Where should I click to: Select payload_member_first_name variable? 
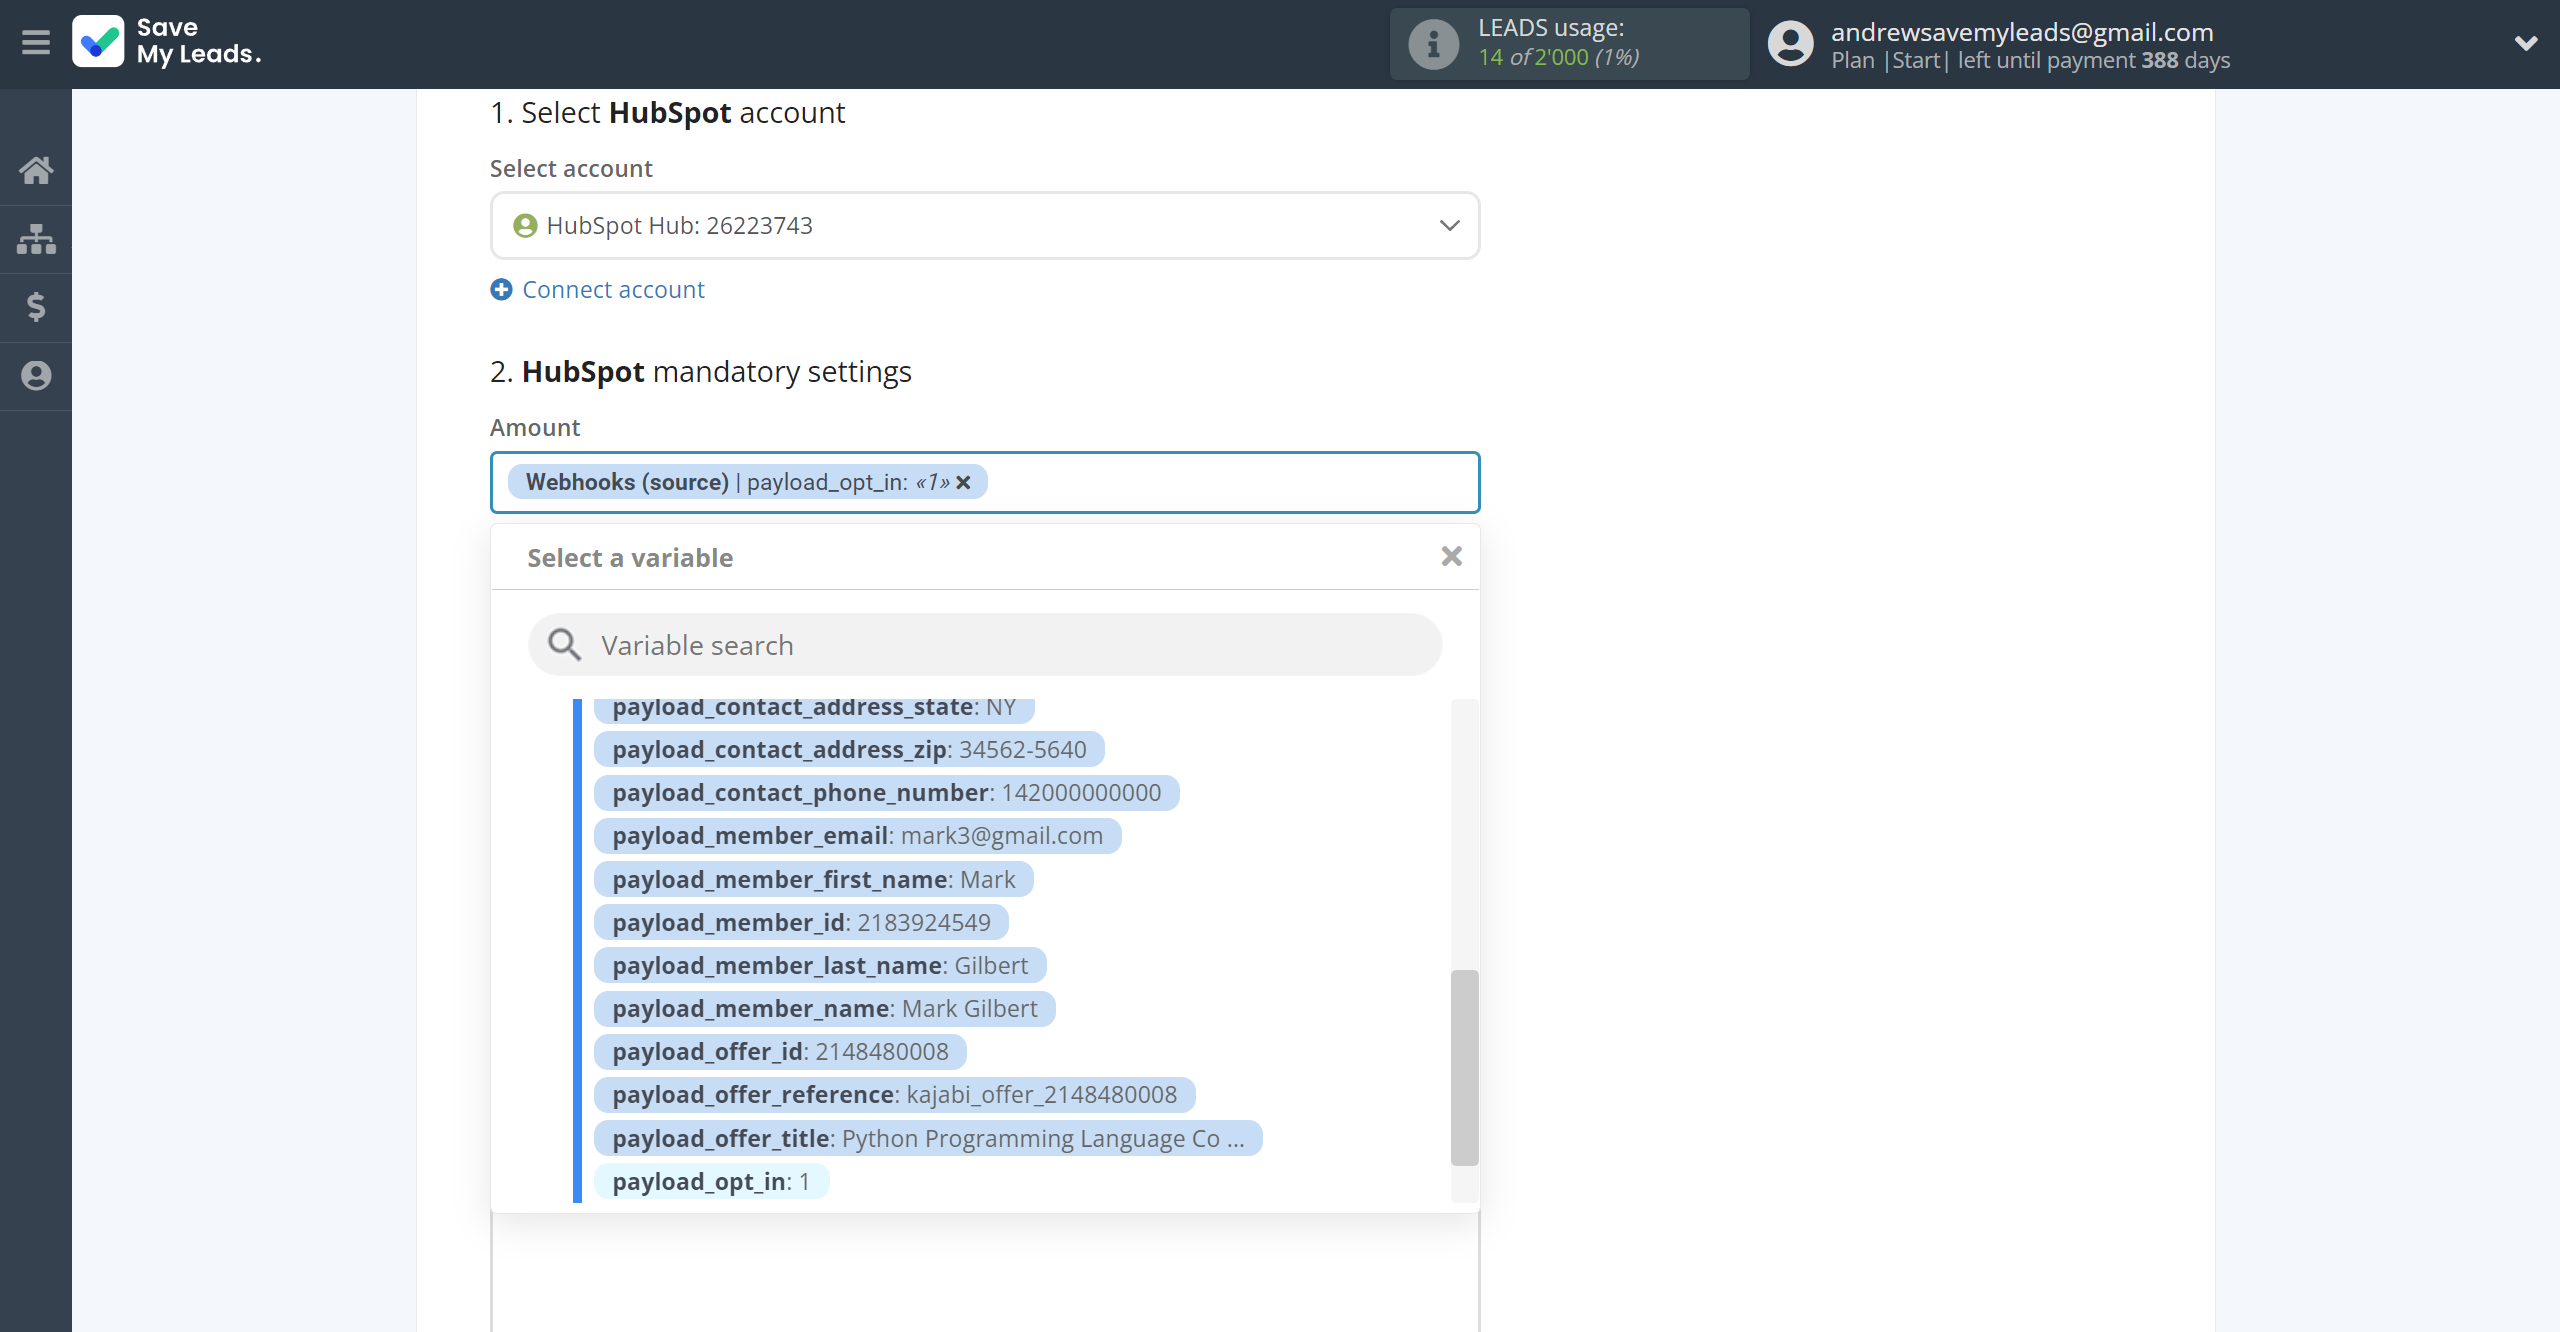tap(814, 880)
